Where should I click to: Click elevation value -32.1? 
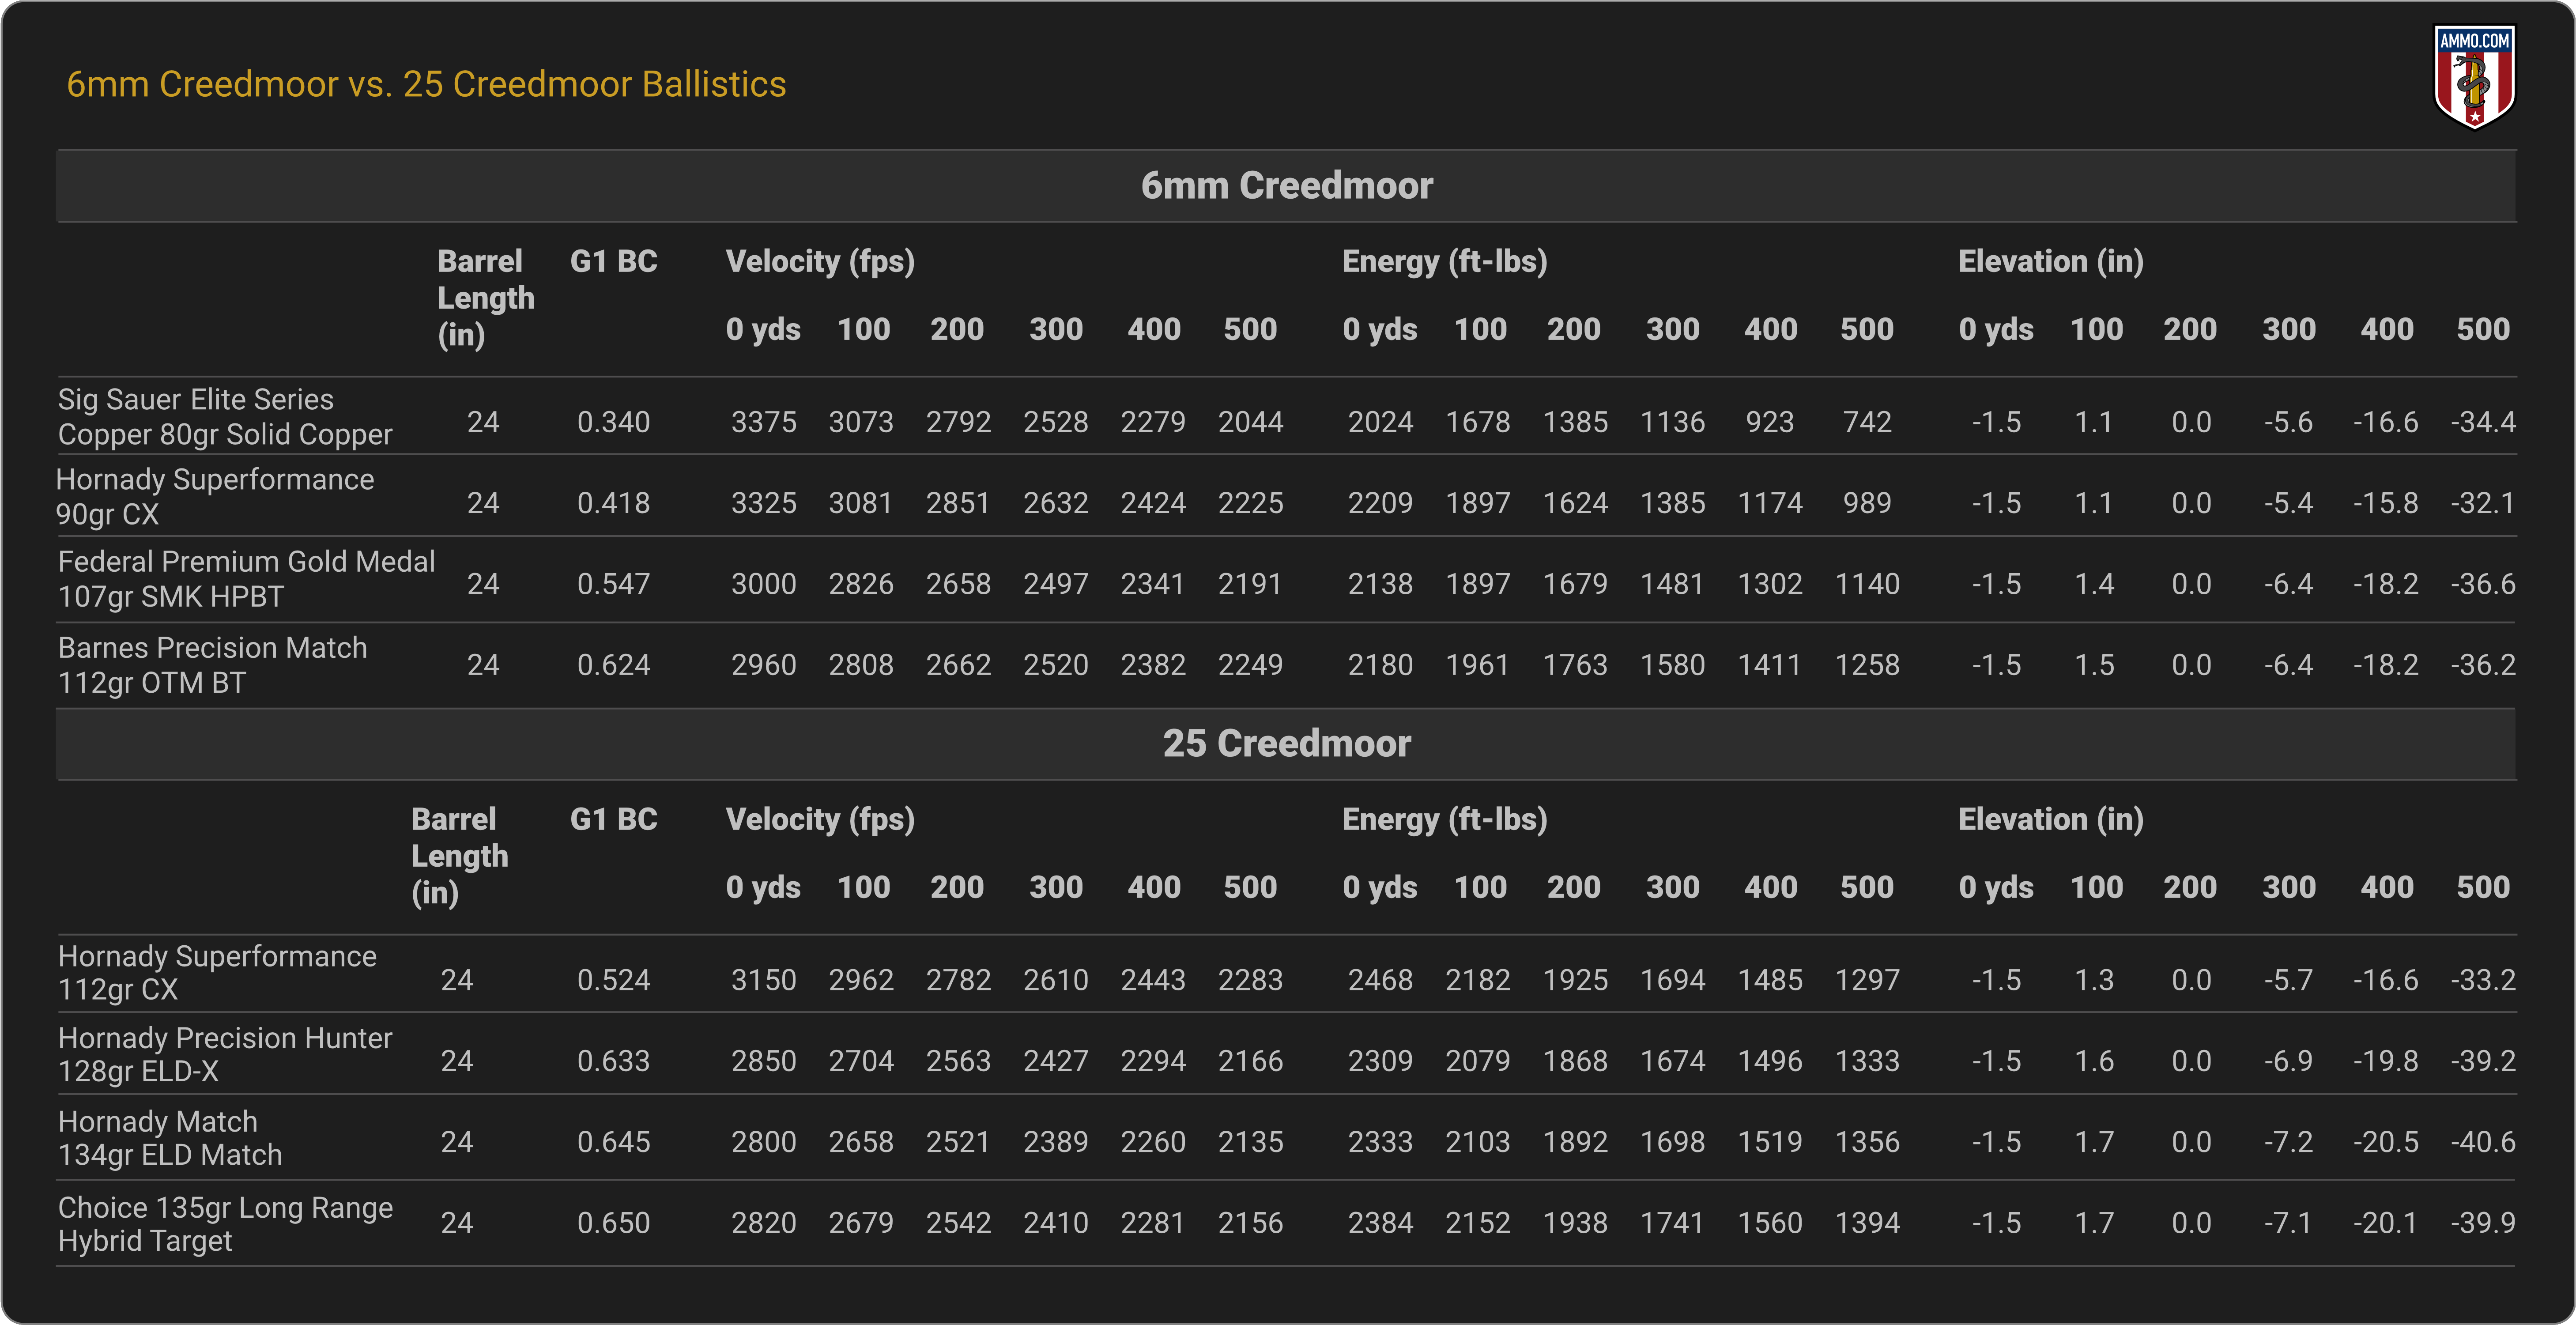2483,503
